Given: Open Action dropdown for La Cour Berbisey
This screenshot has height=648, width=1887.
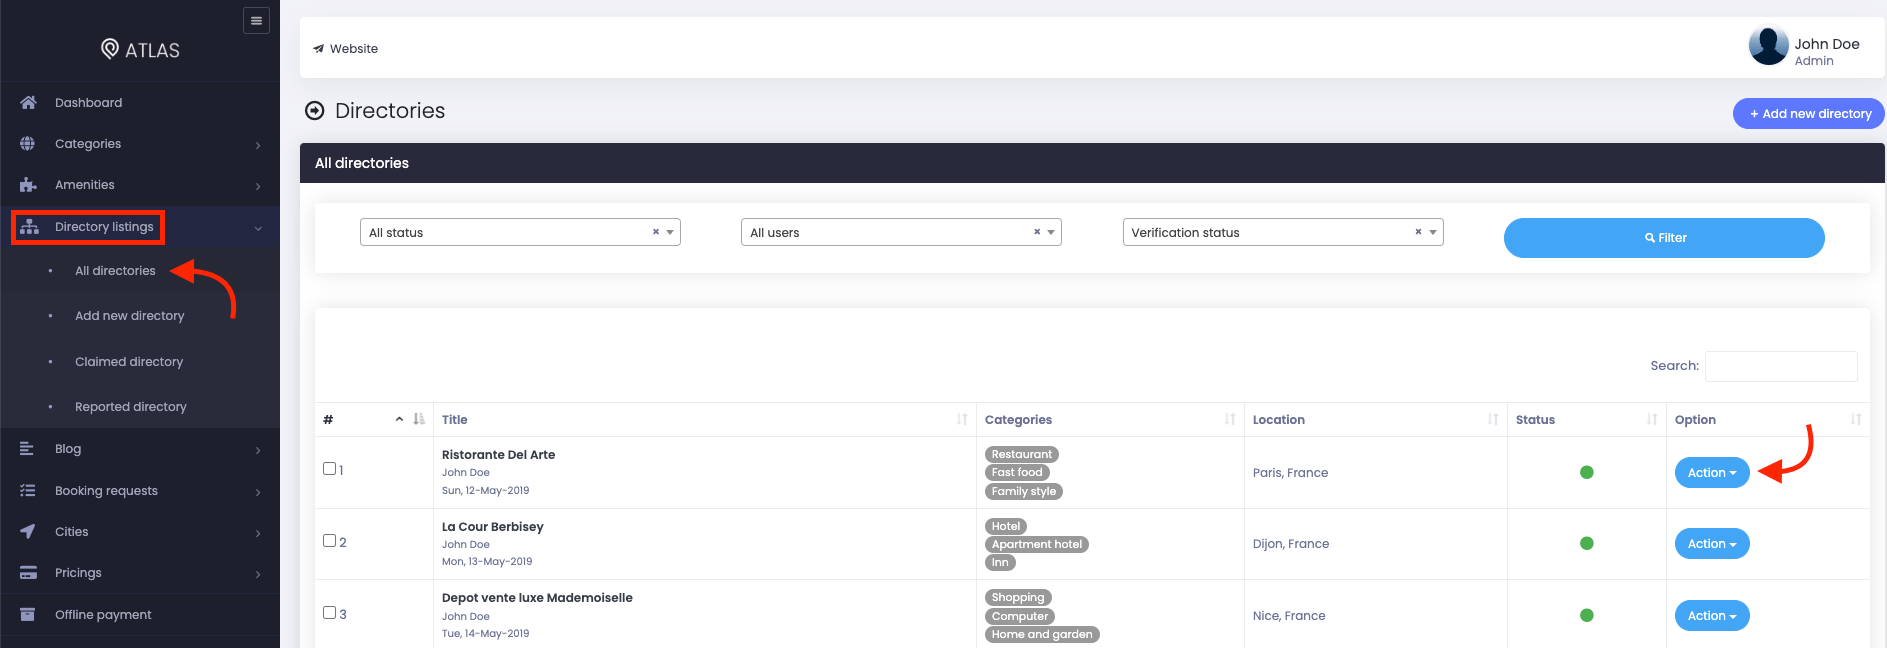Looking at the screenshot, I should (1712, 544).
